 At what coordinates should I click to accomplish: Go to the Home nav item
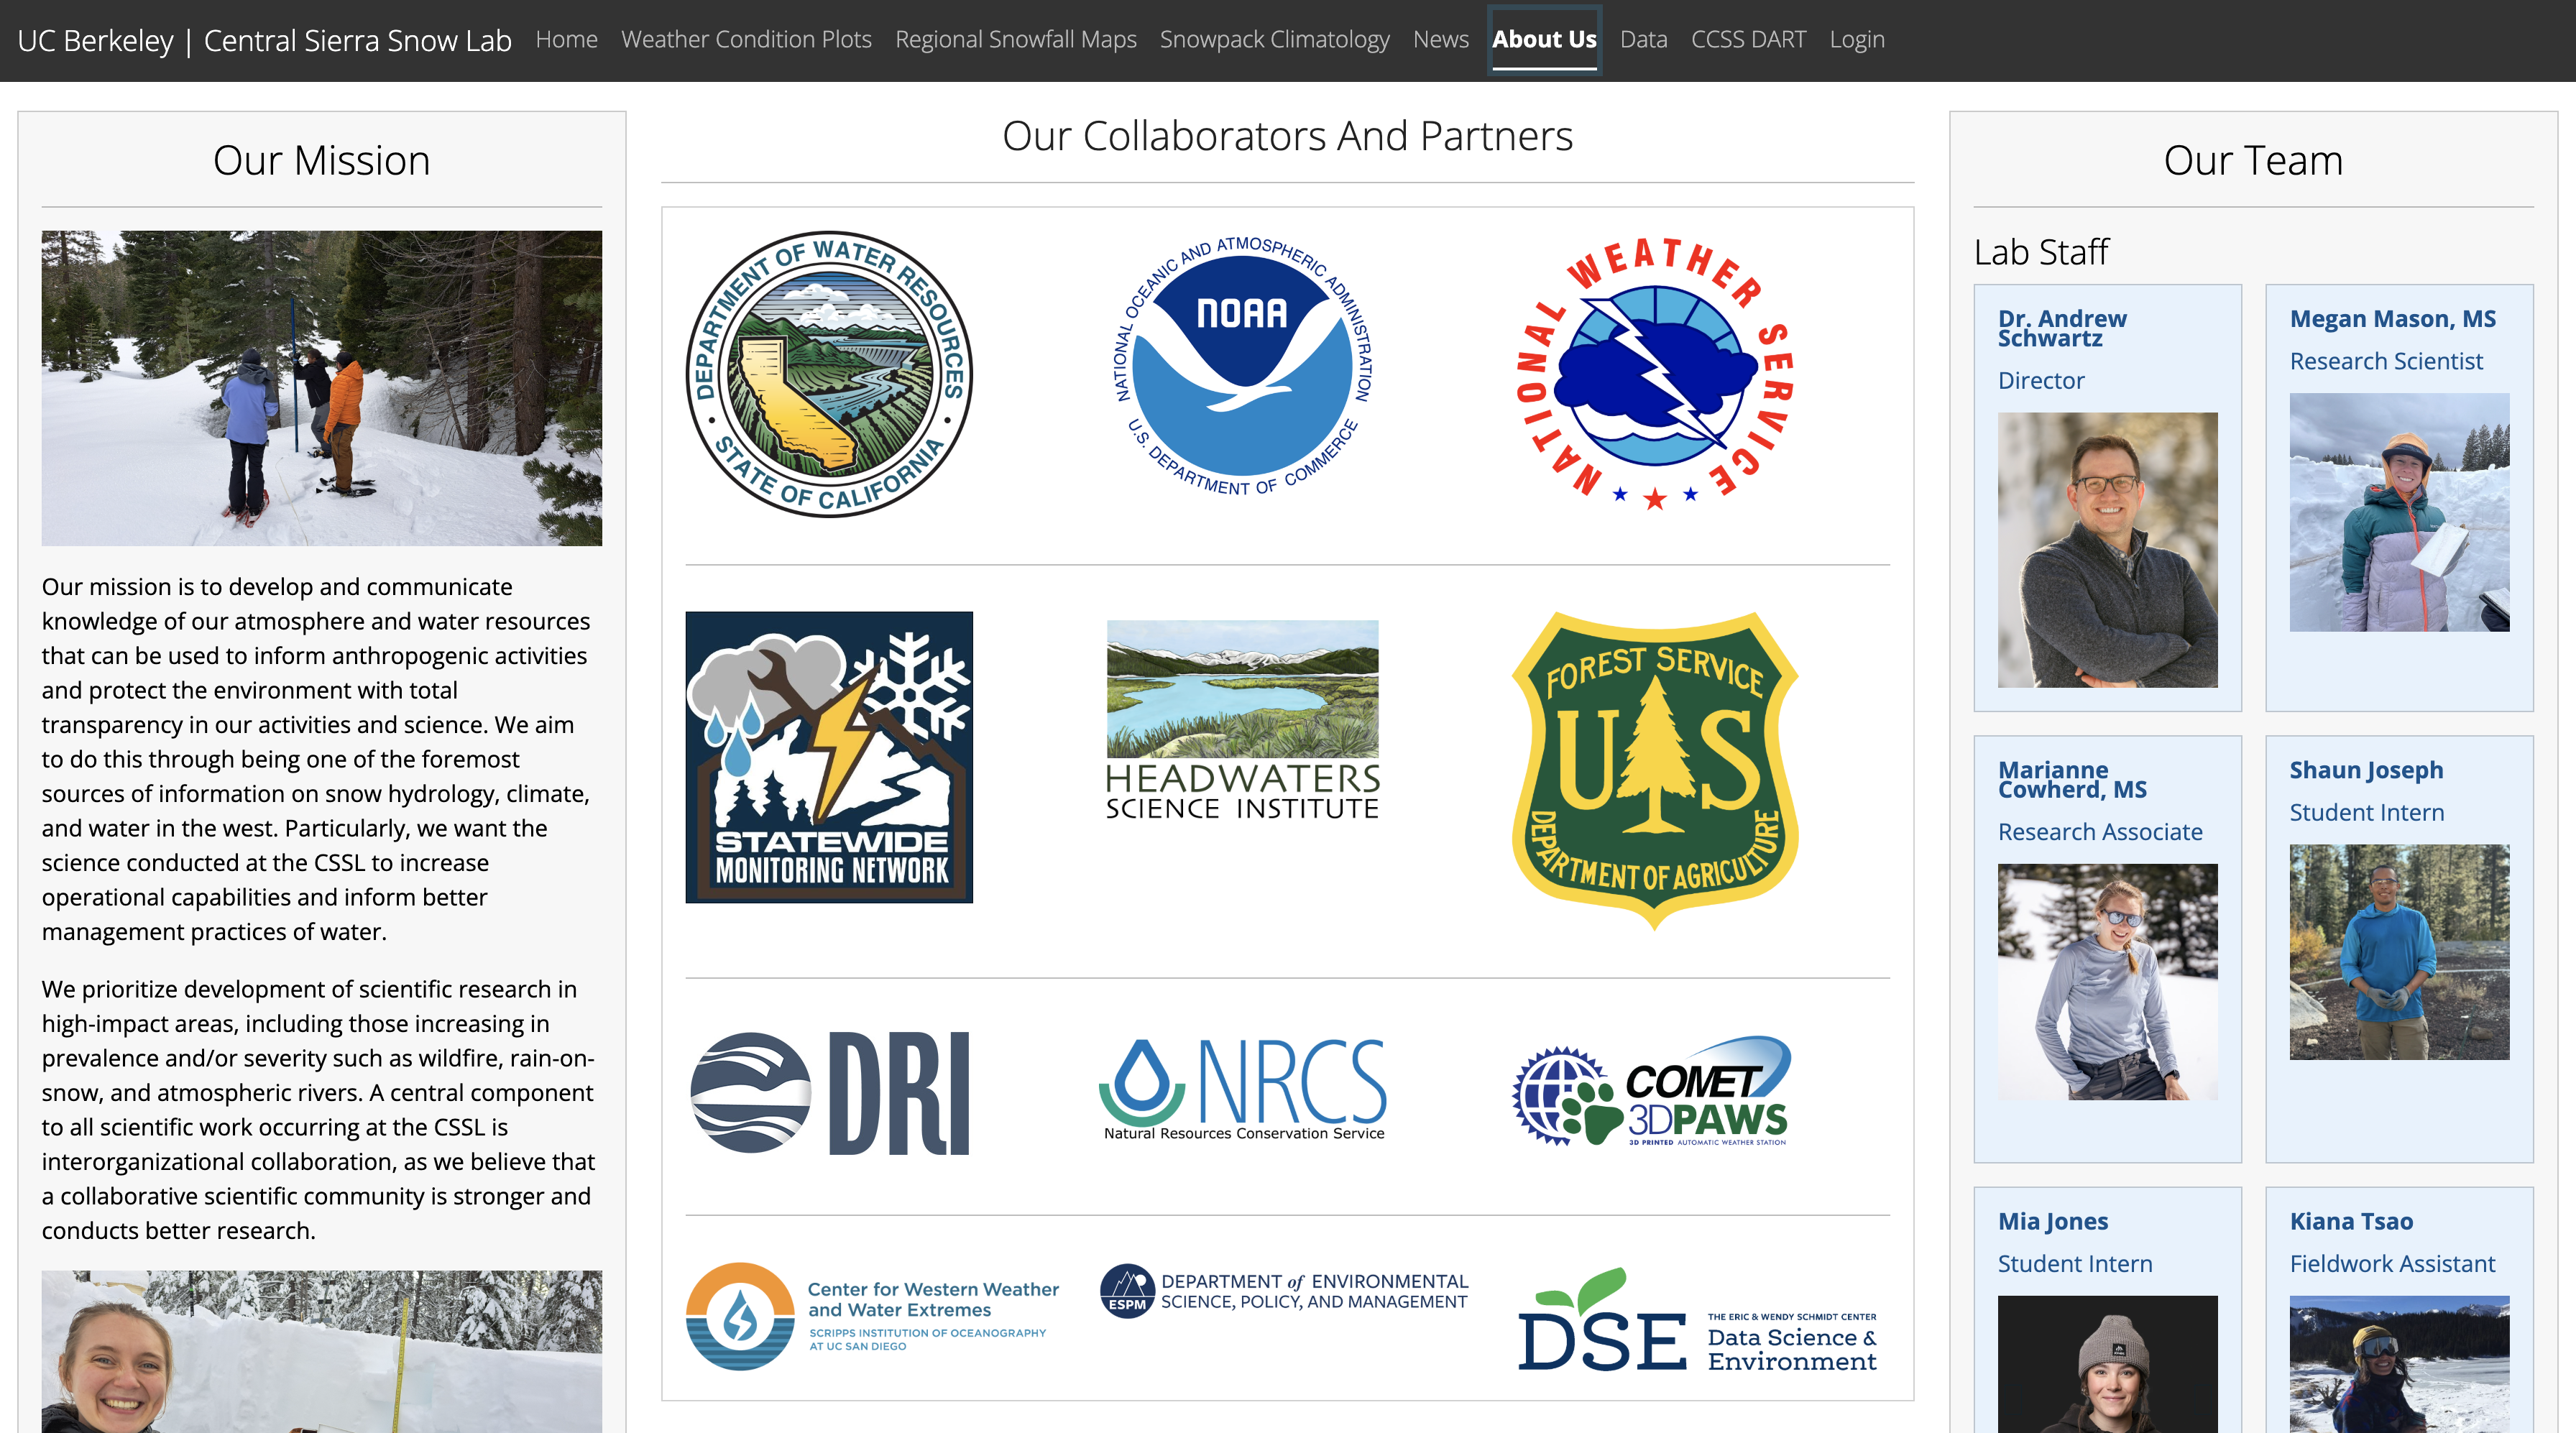566,39
